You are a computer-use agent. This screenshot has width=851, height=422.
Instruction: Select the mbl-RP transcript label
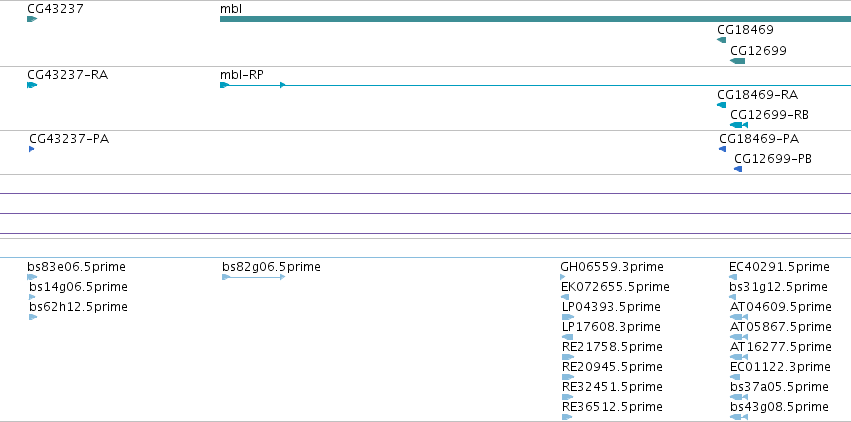(x=242, y=75)
